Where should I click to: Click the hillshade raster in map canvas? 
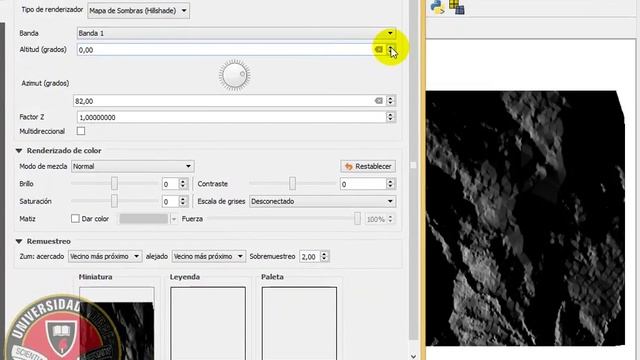525,218
